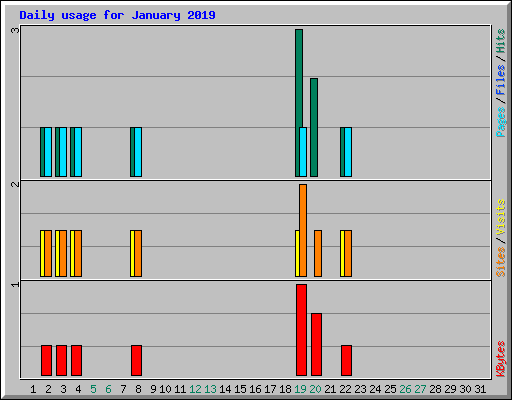Click the cyan Pages bar for day 22
512x400 pixels.
[x=348, y=152]
